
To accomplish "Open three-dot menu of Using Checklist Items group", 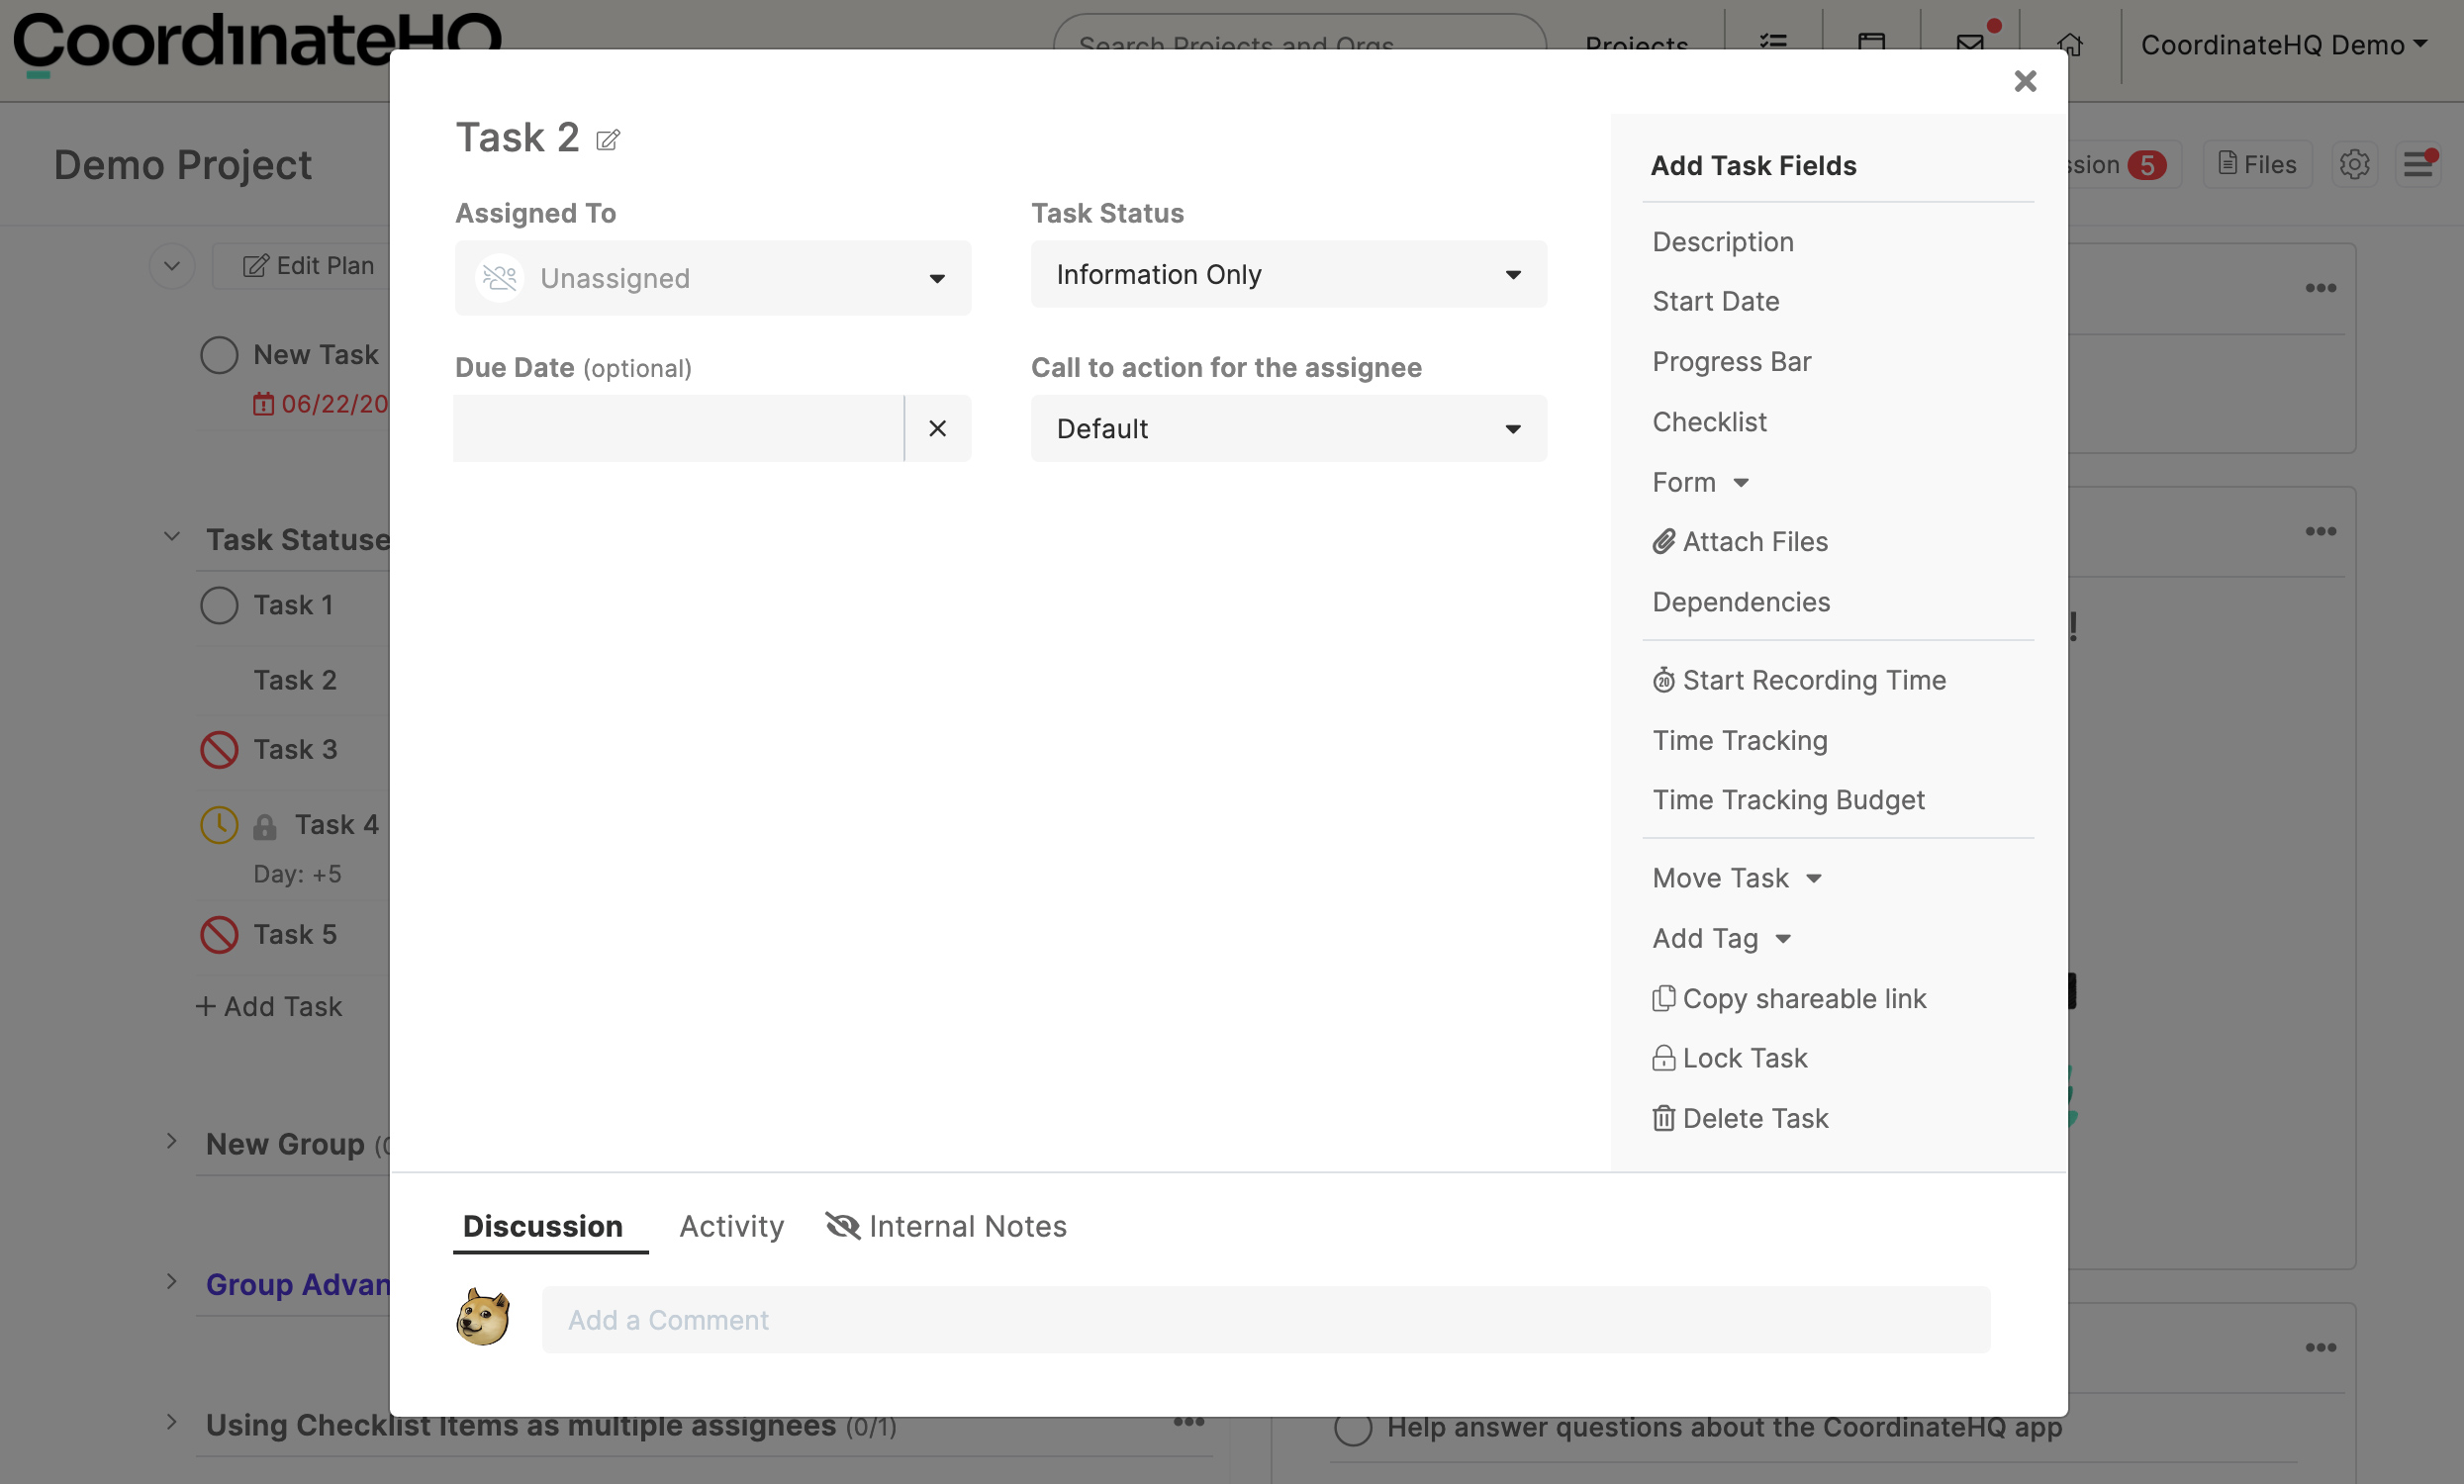I will tap(1188, 1422).
